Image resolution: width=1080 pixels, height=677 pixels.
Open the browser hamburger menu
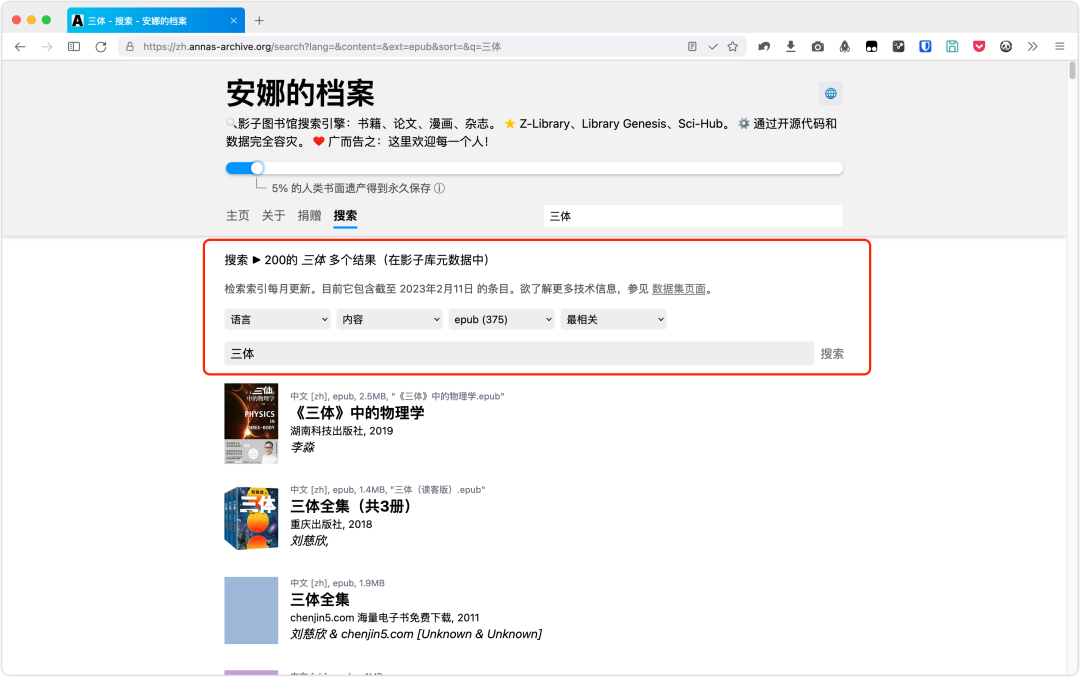tap(1059, 47)
